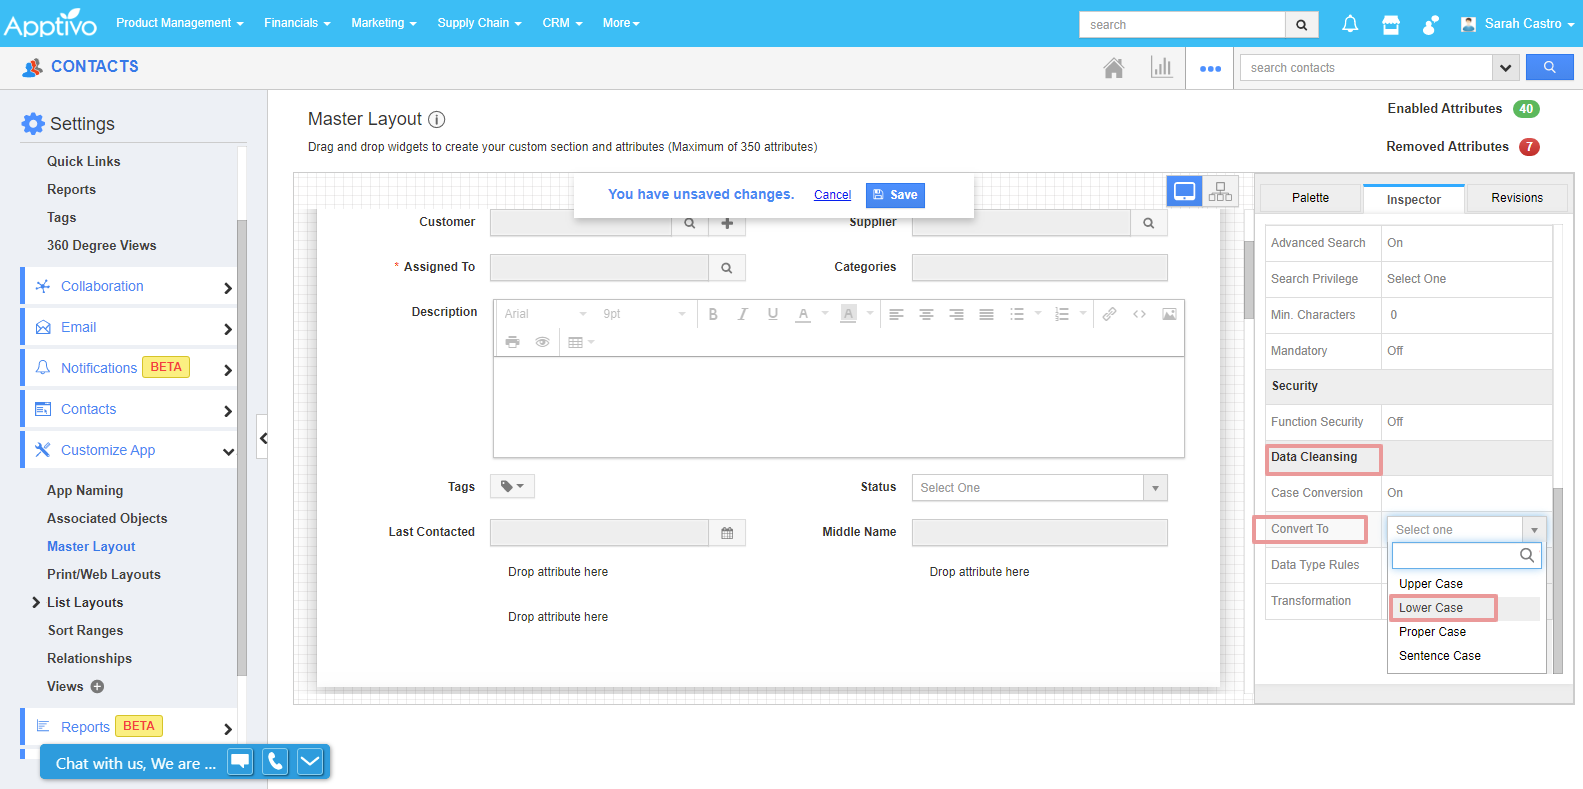Open Financials dropdown menu
The width and height of the screenshot is (1583, 789).
pos(297,23)
